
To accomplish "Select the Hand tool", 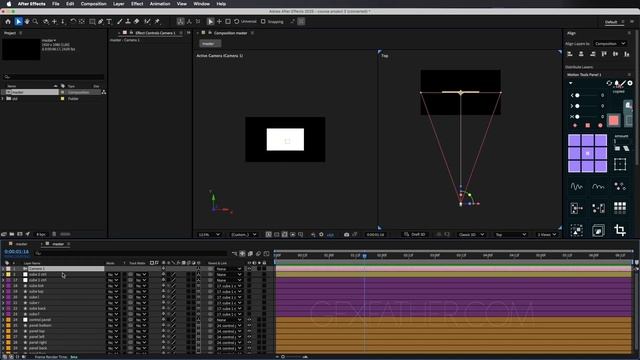I will point(27,22).
